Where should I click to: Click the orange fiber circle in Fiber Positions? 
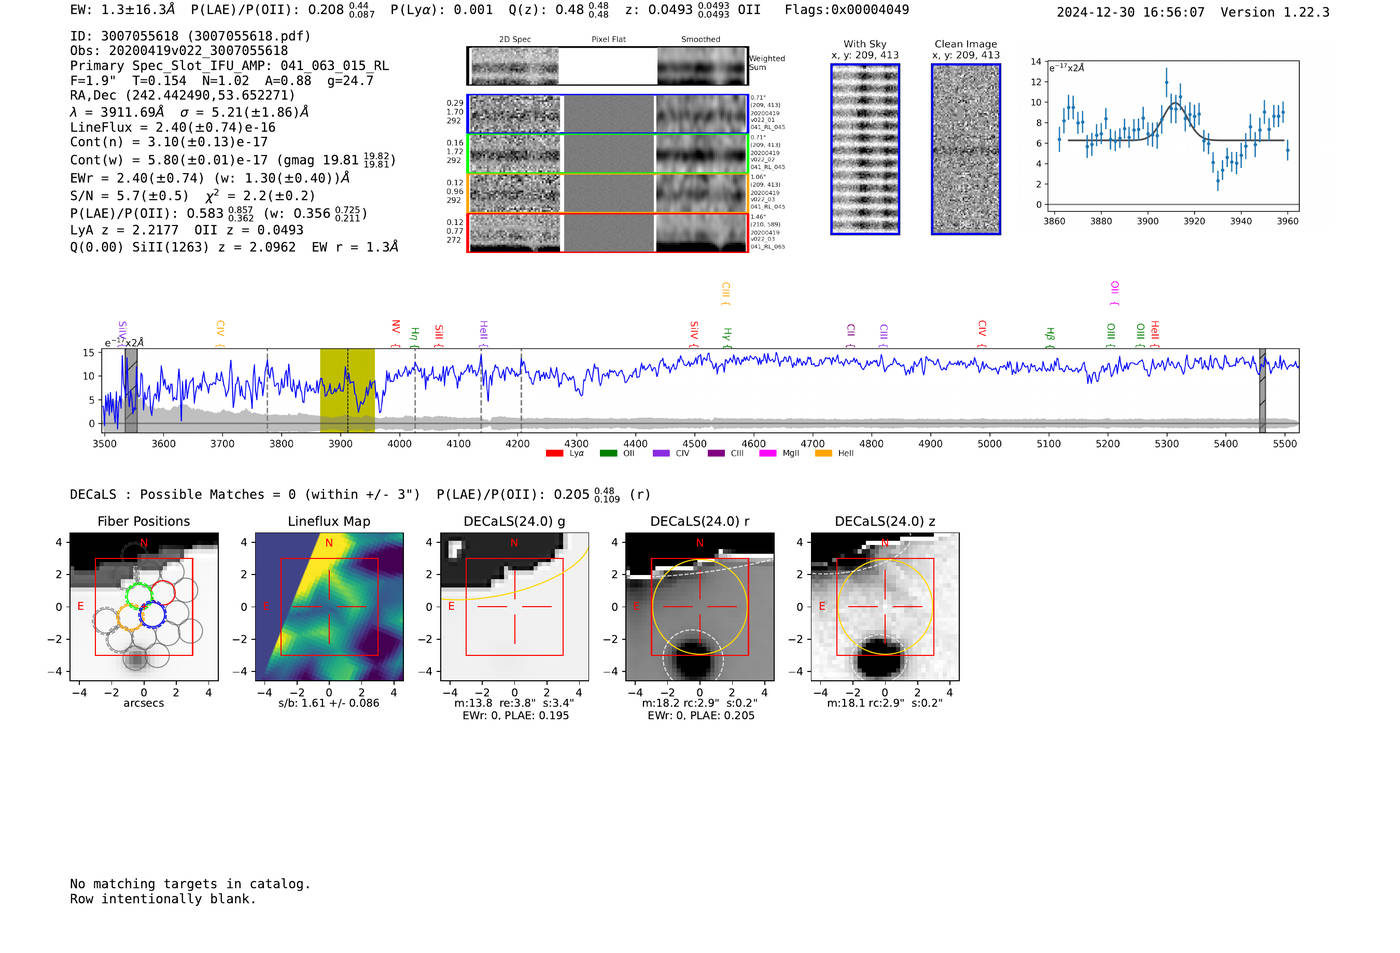coord(128,616)
